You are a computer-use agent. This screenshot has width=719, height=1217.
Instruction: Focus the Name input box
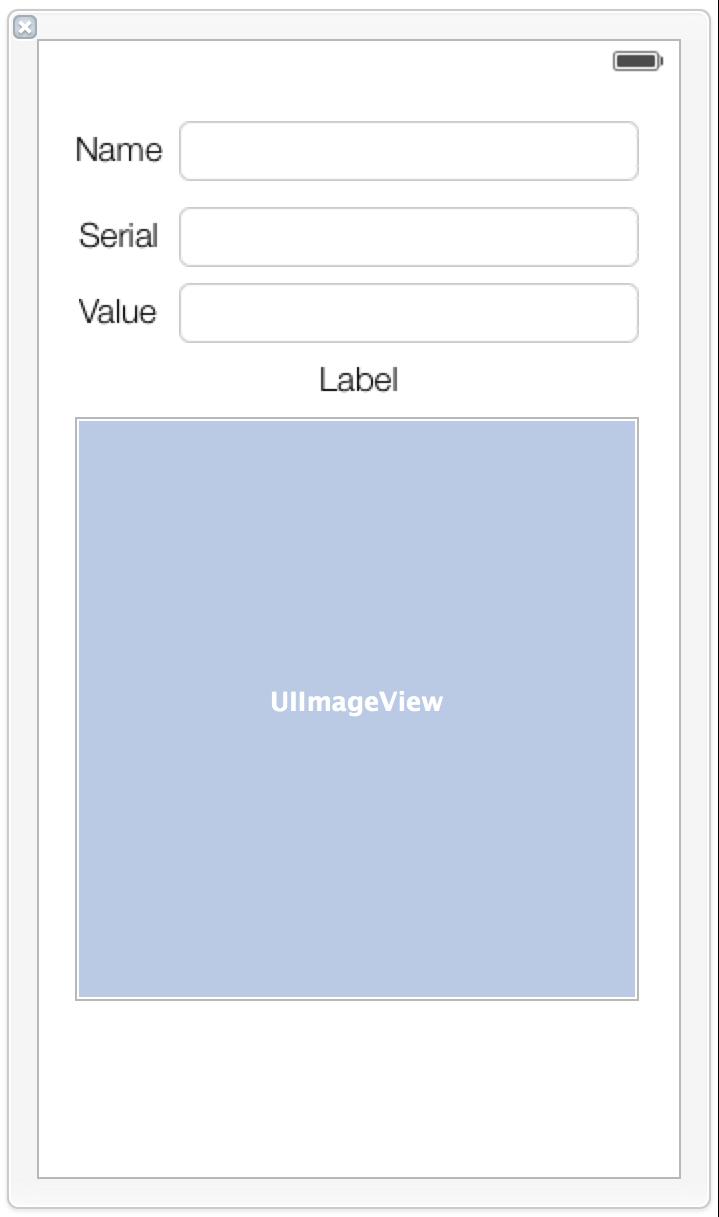(409, 151)
